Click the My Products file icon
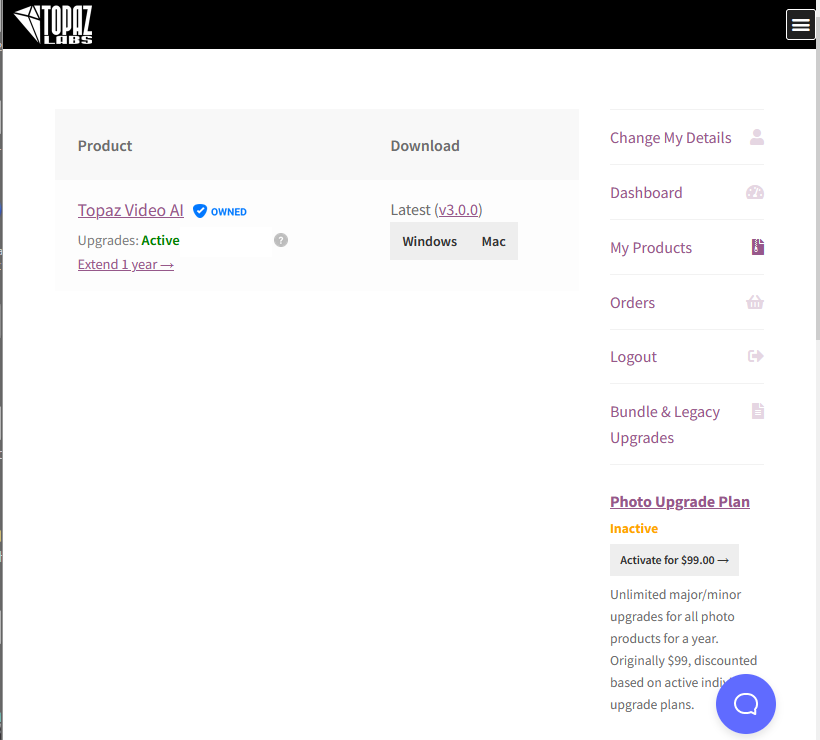 (x=757, y=247)
